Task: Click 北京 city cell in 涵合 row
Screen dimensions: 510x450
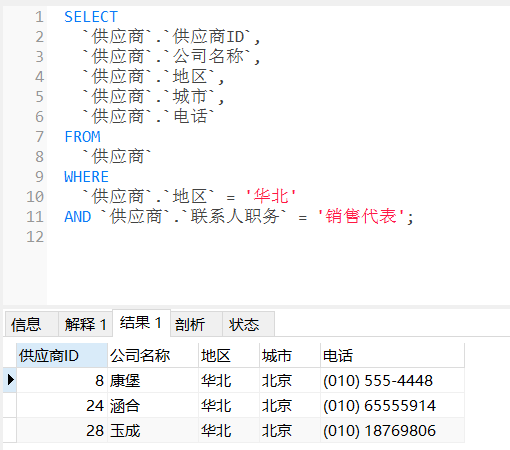Action: pyautogui.click(x=290, y=405)
